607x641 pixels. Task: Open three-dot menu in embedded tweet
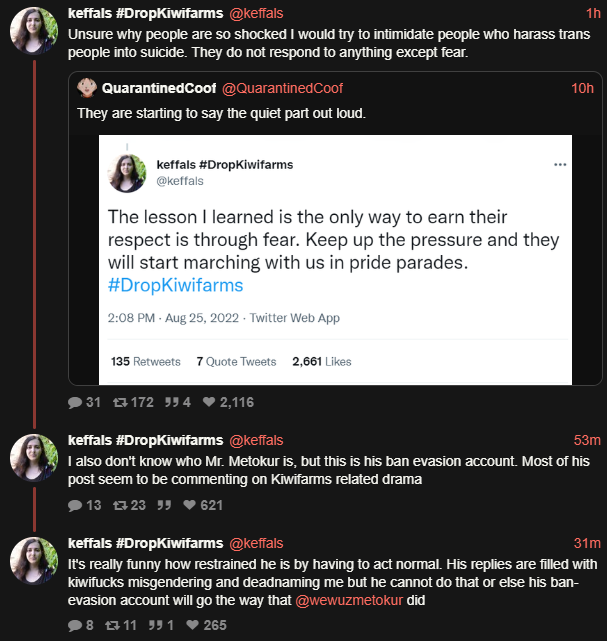click(559, 164)
